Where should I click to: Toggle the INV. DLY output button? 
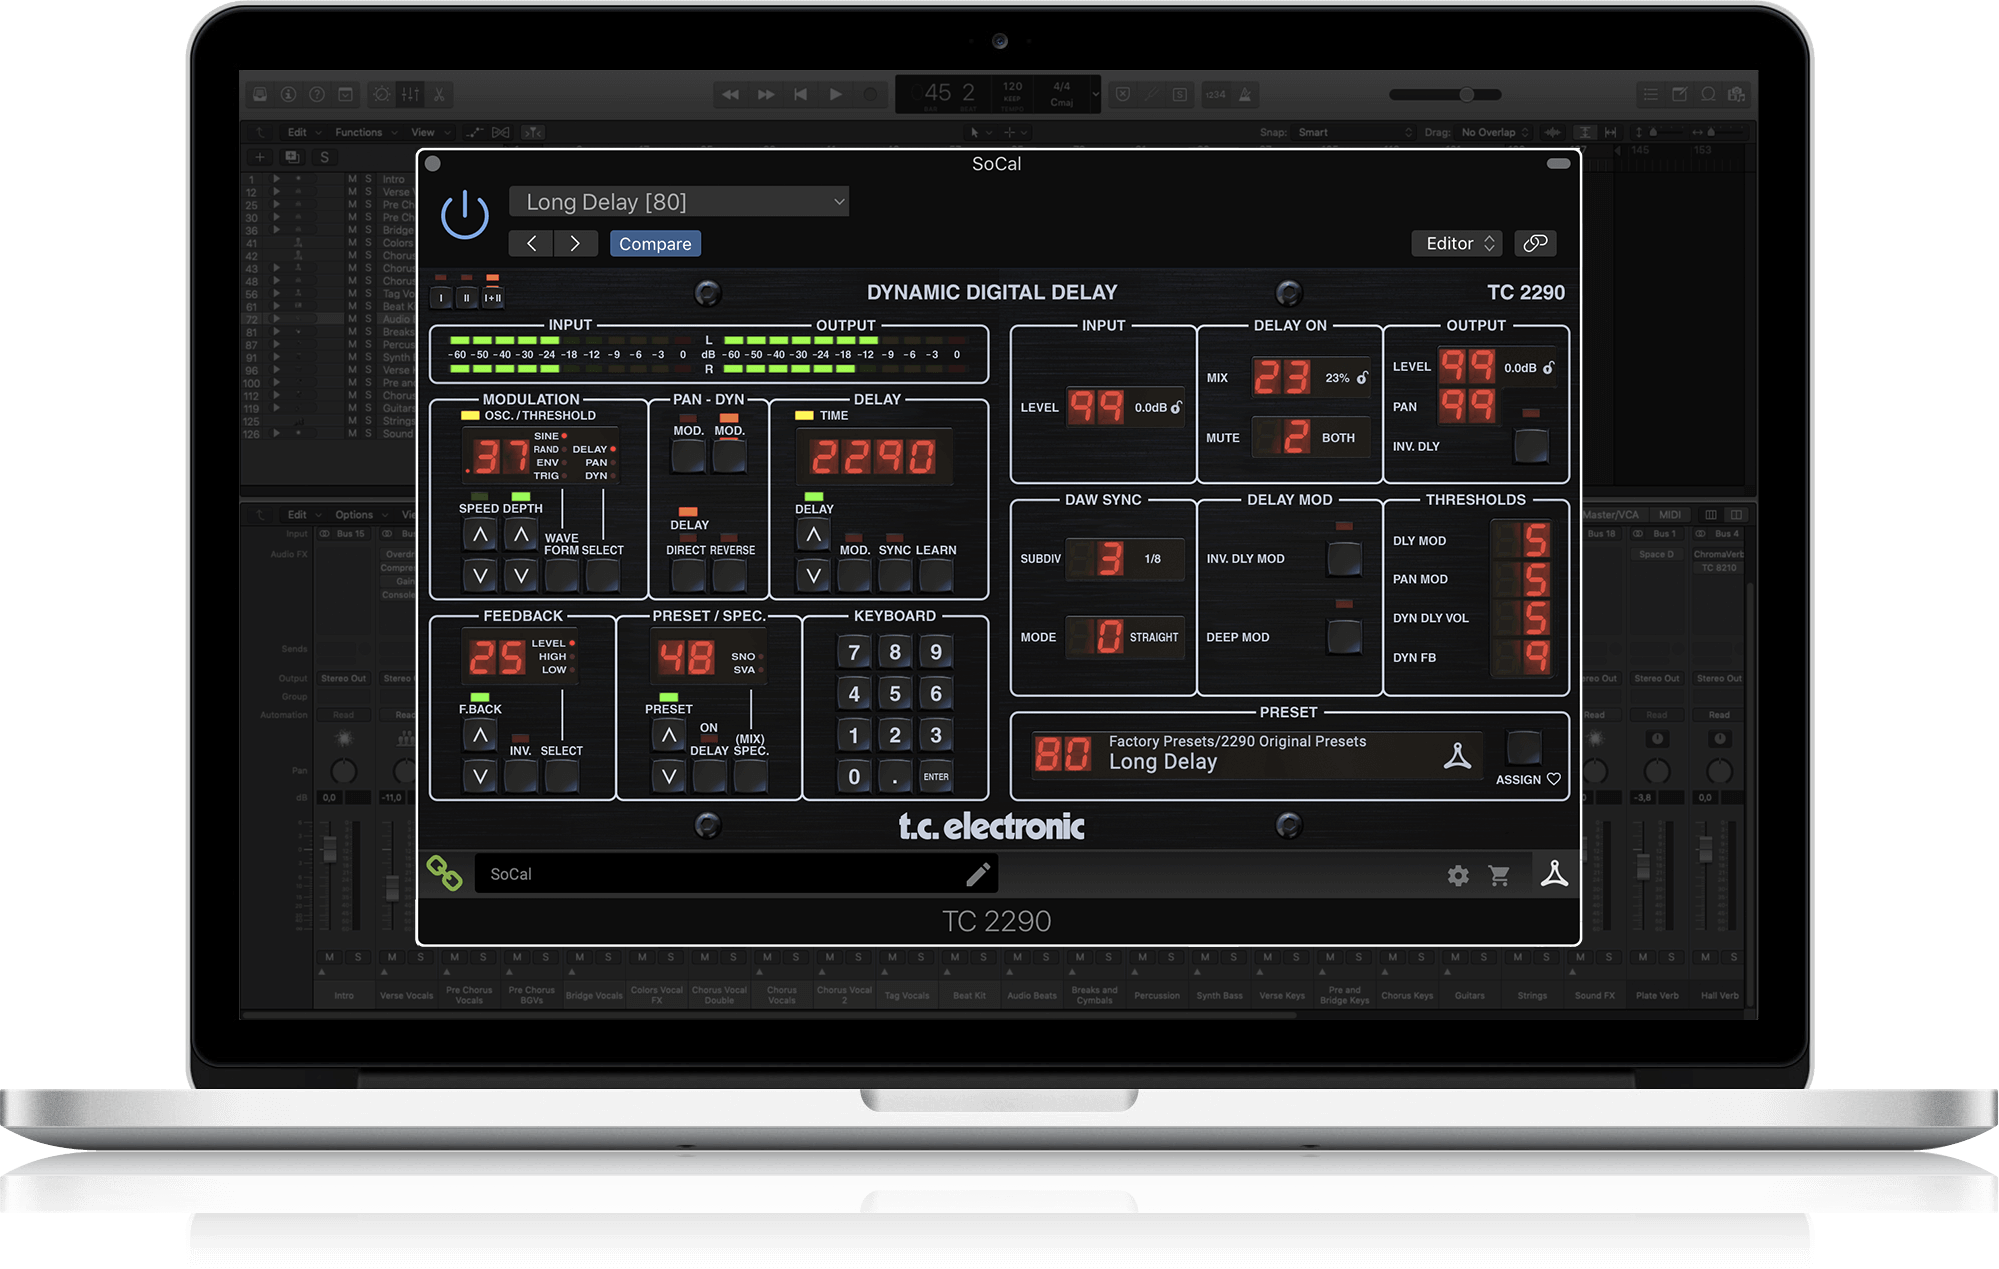(1530, 446)
